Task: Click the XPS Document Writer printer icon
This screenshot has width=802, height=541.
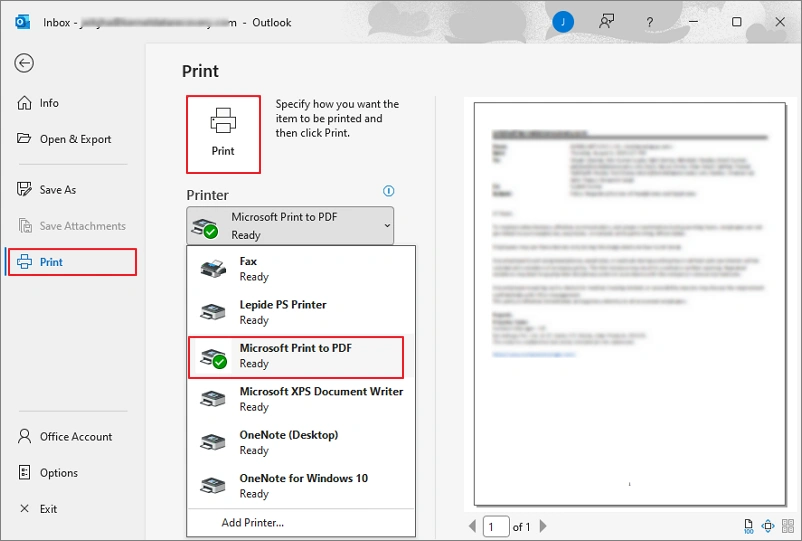Action: point(213,398)
